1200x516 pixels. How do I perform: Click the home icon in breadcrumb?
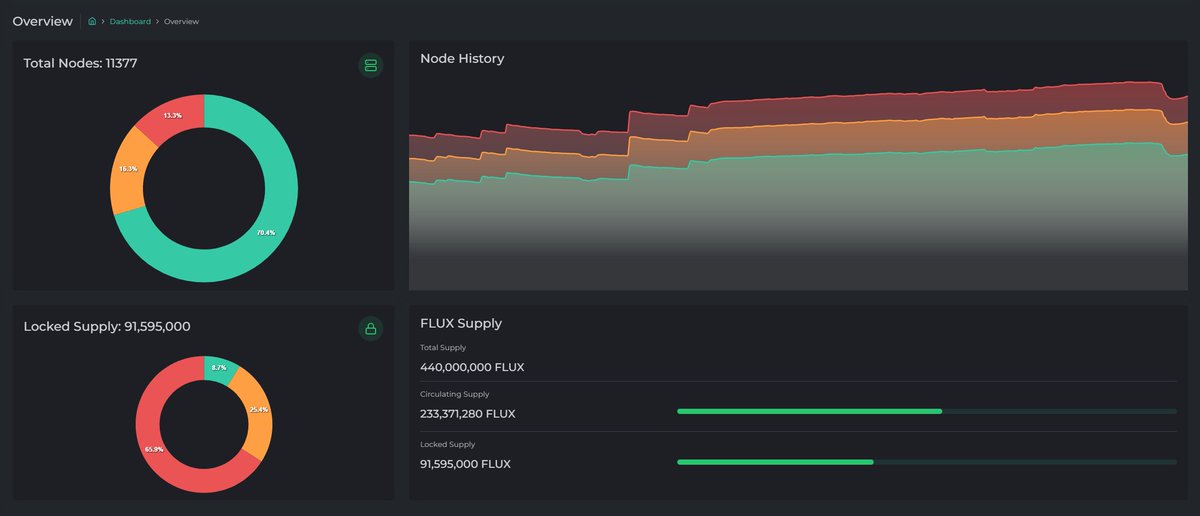click(92, 21)
